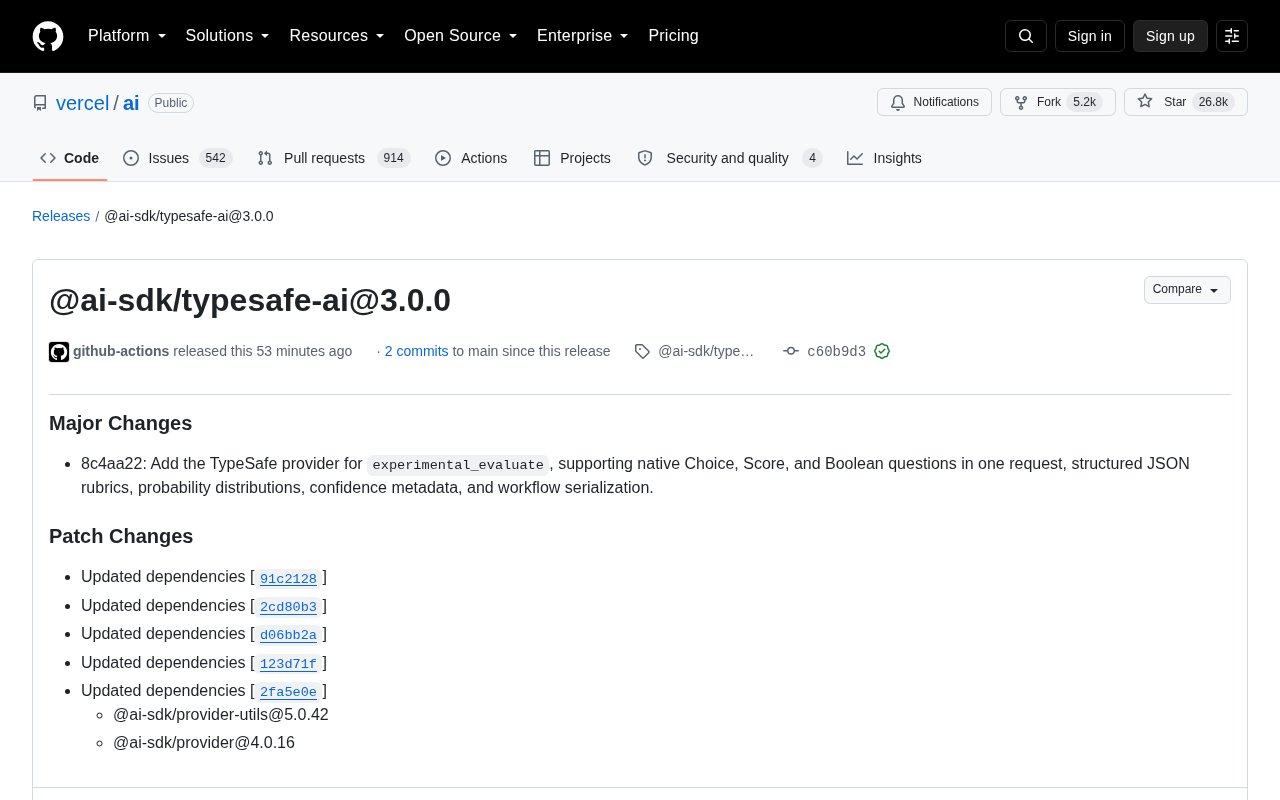Open the Enterprise dropdown menu
1280x800 pixels.
click(x=583, y=36)
